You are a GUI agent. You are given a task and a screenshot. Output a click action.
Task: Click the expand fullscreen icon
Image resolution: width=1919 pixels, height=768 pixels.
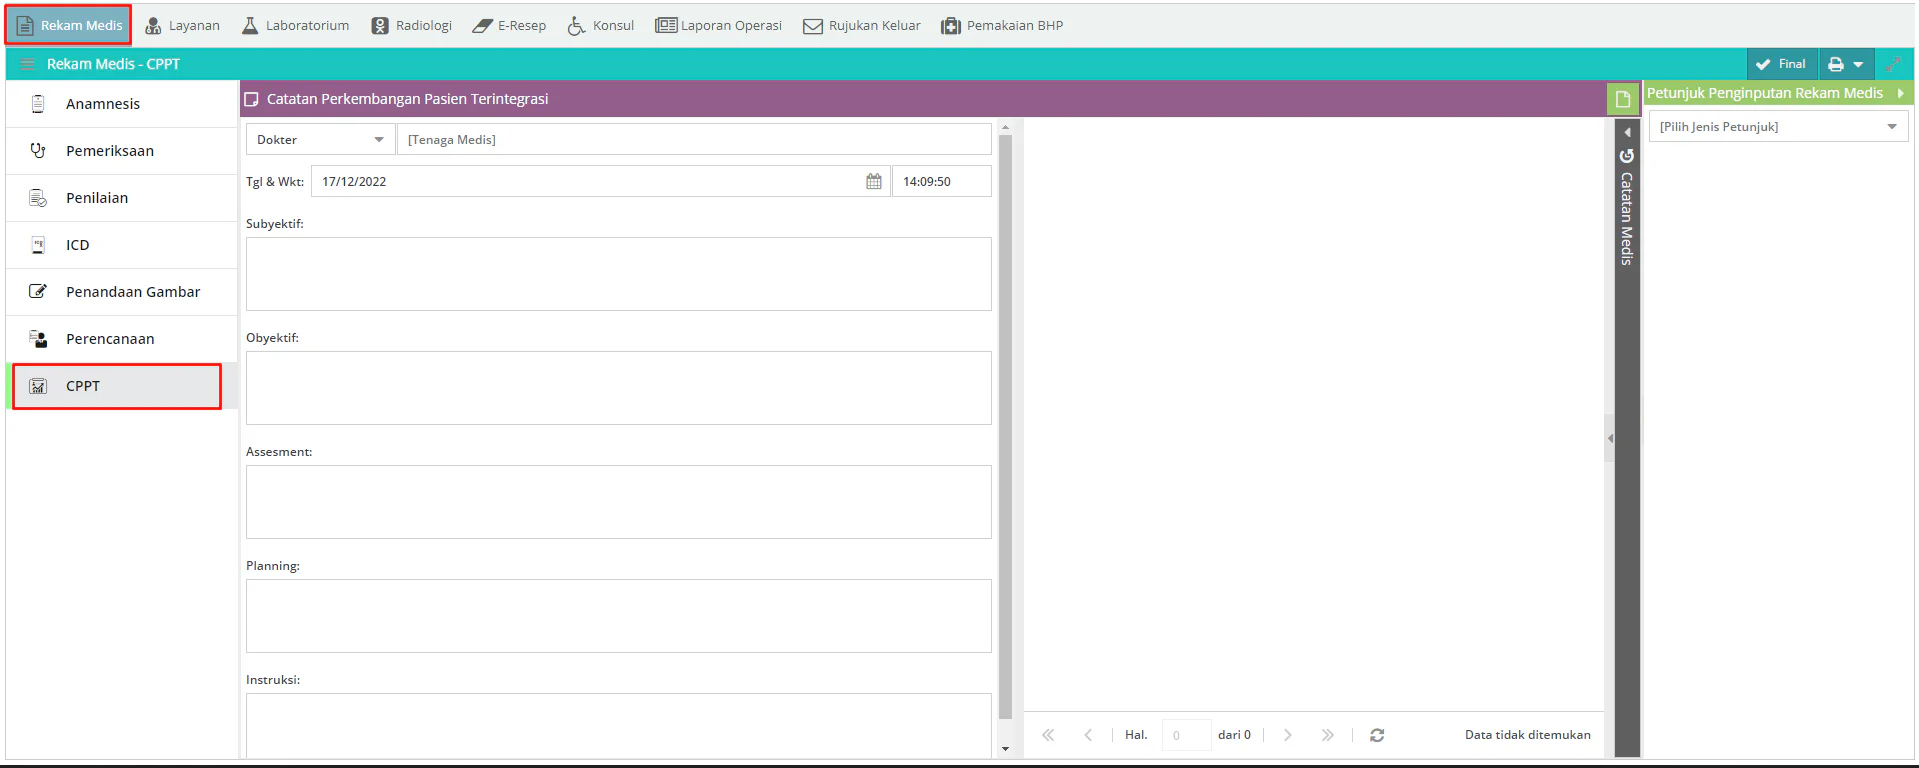1893,64
